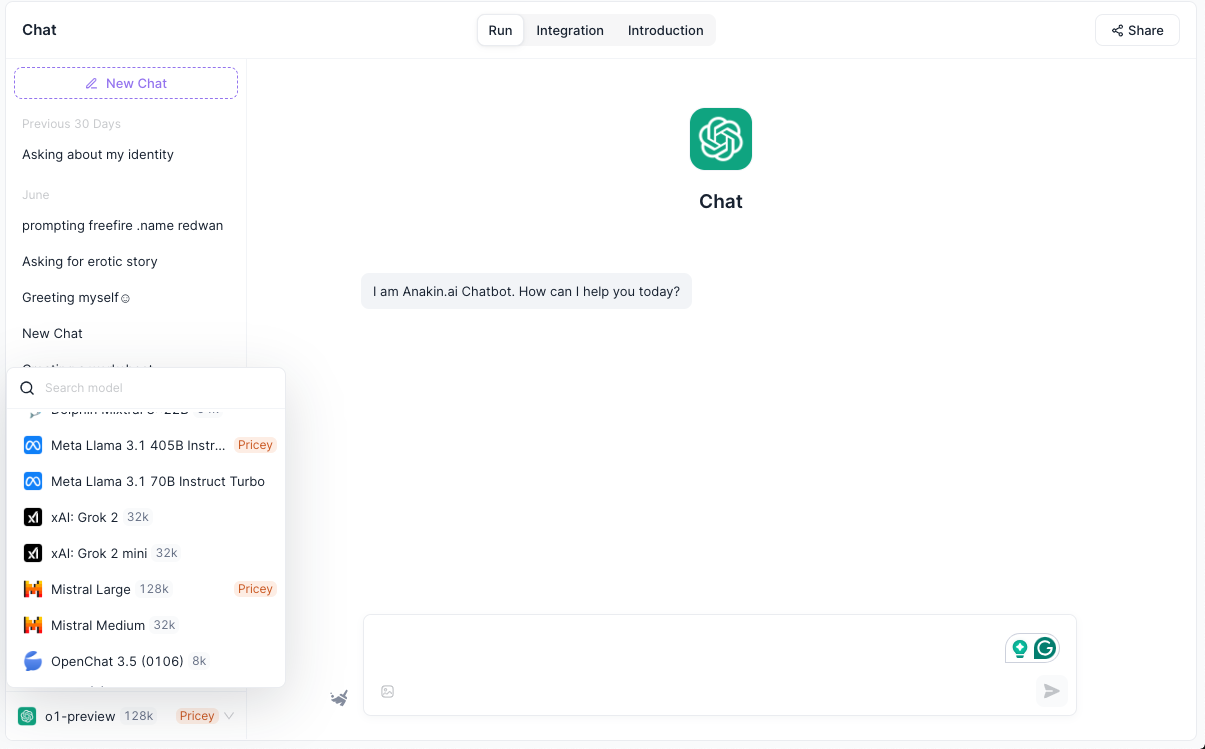Pick Mistral Medium model

(146, 625)
